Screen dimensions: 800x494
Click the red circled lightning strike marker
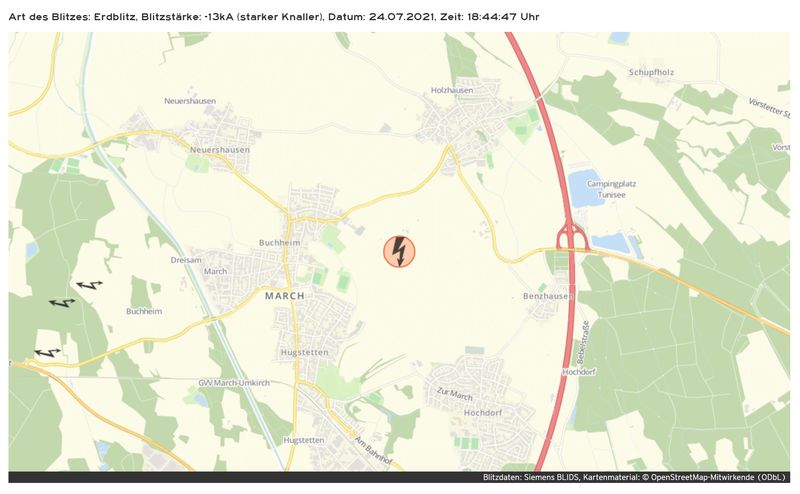pos(399,252)
